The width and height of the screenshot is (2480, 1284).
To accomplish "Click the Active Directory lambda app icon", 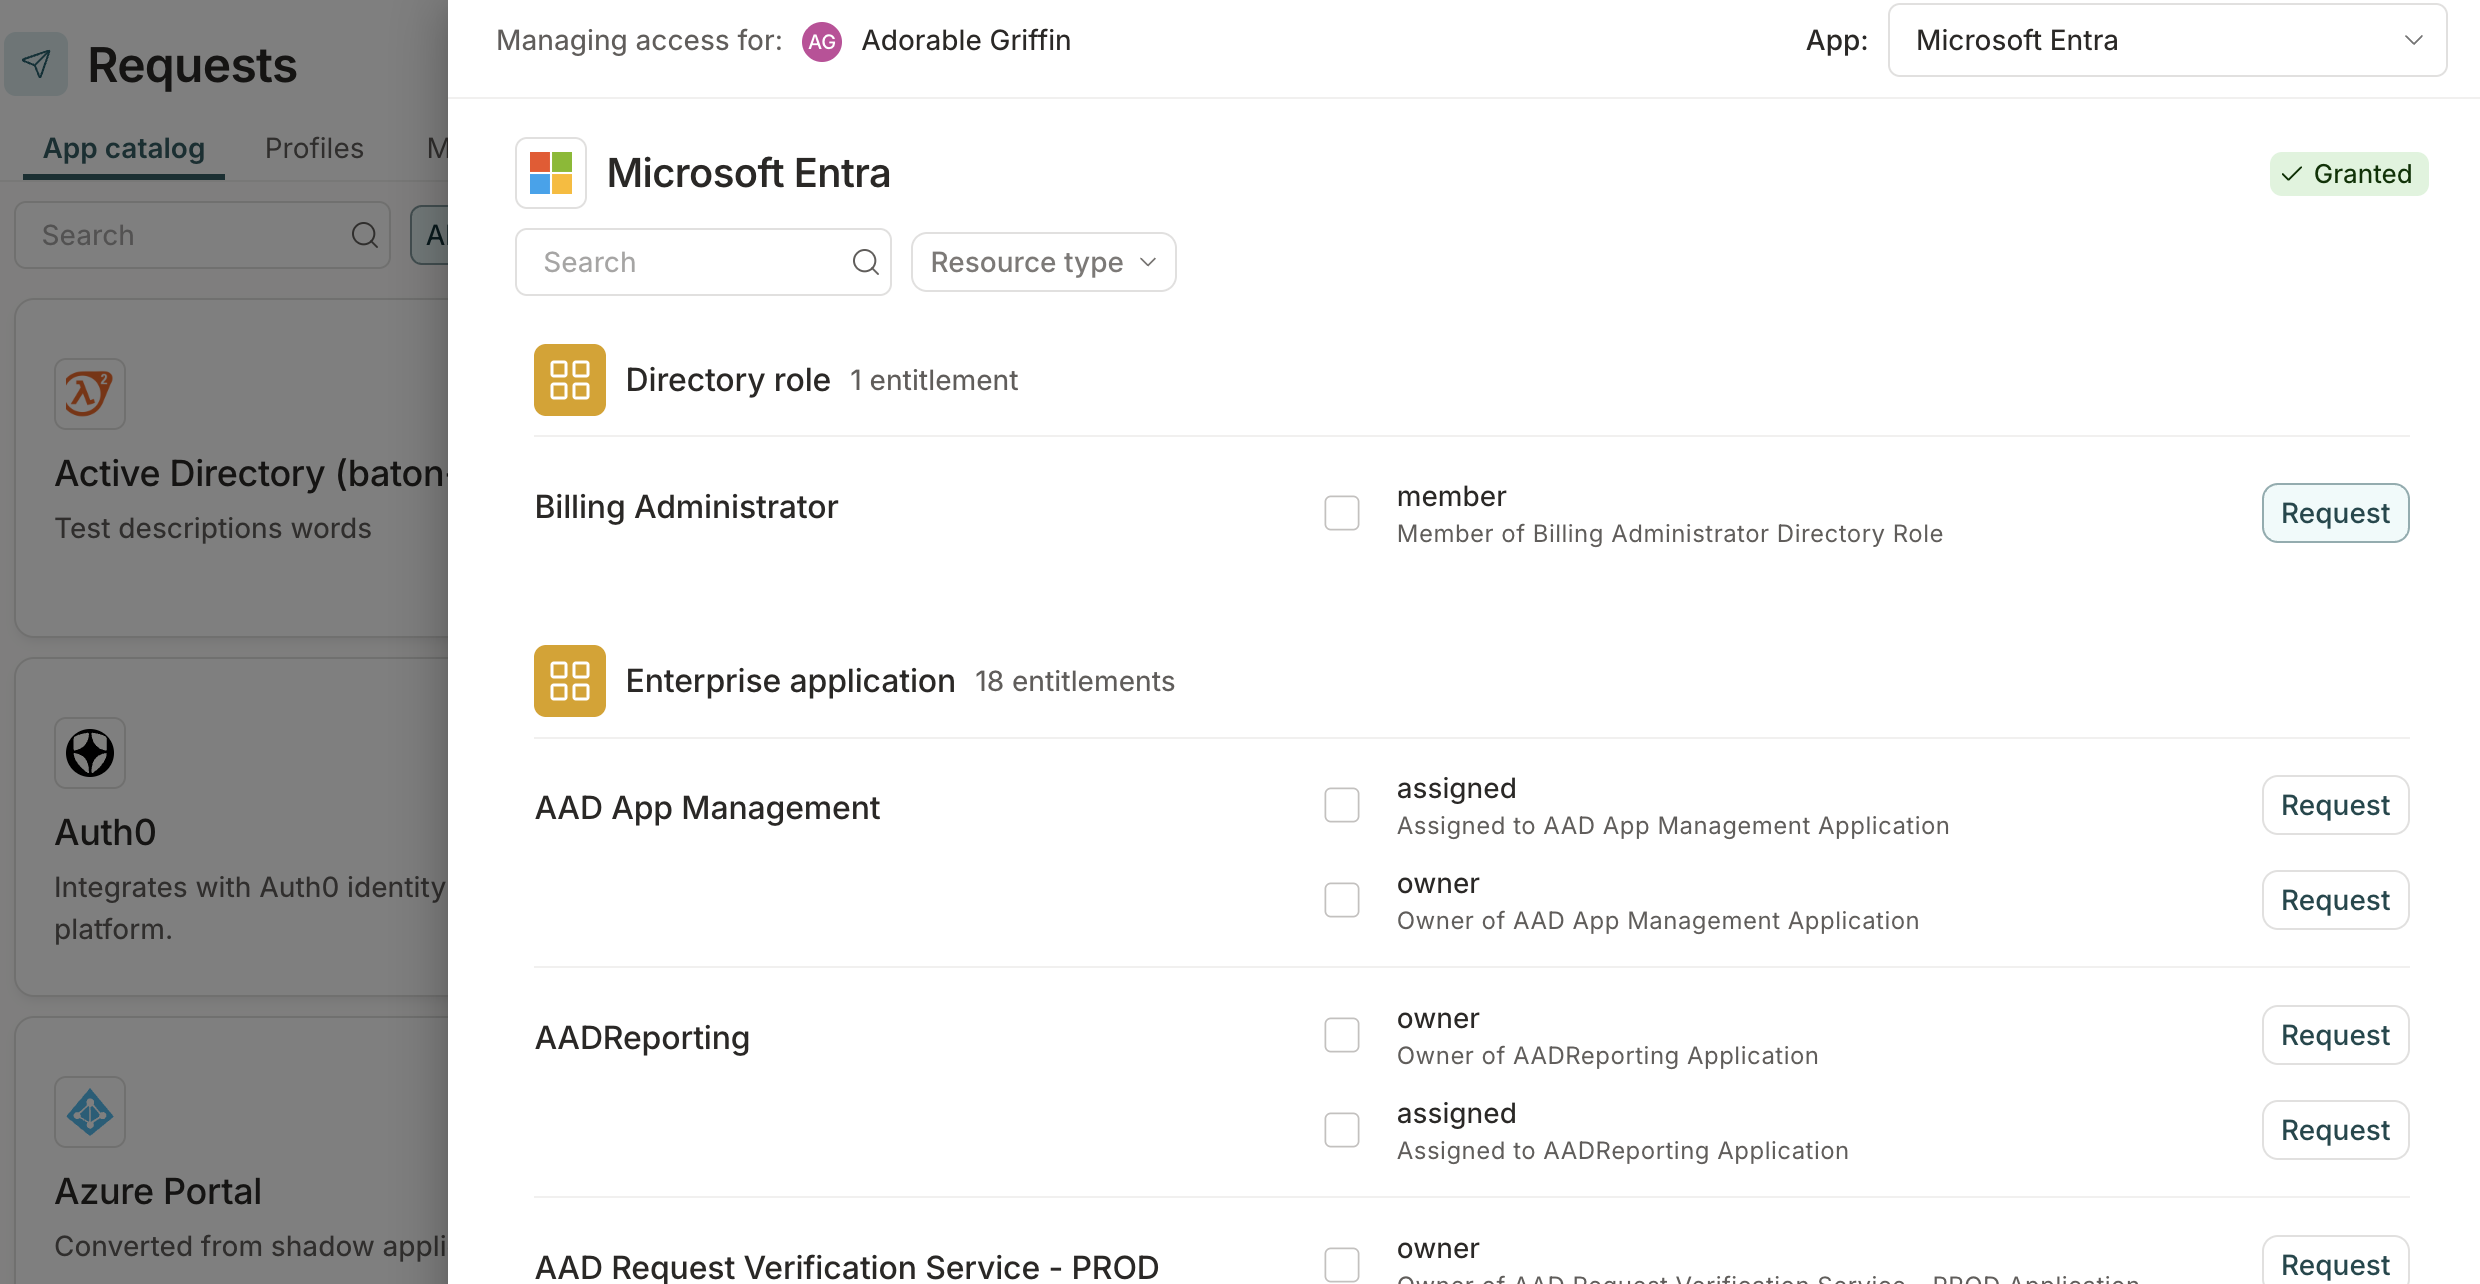I will click(90, 394).
